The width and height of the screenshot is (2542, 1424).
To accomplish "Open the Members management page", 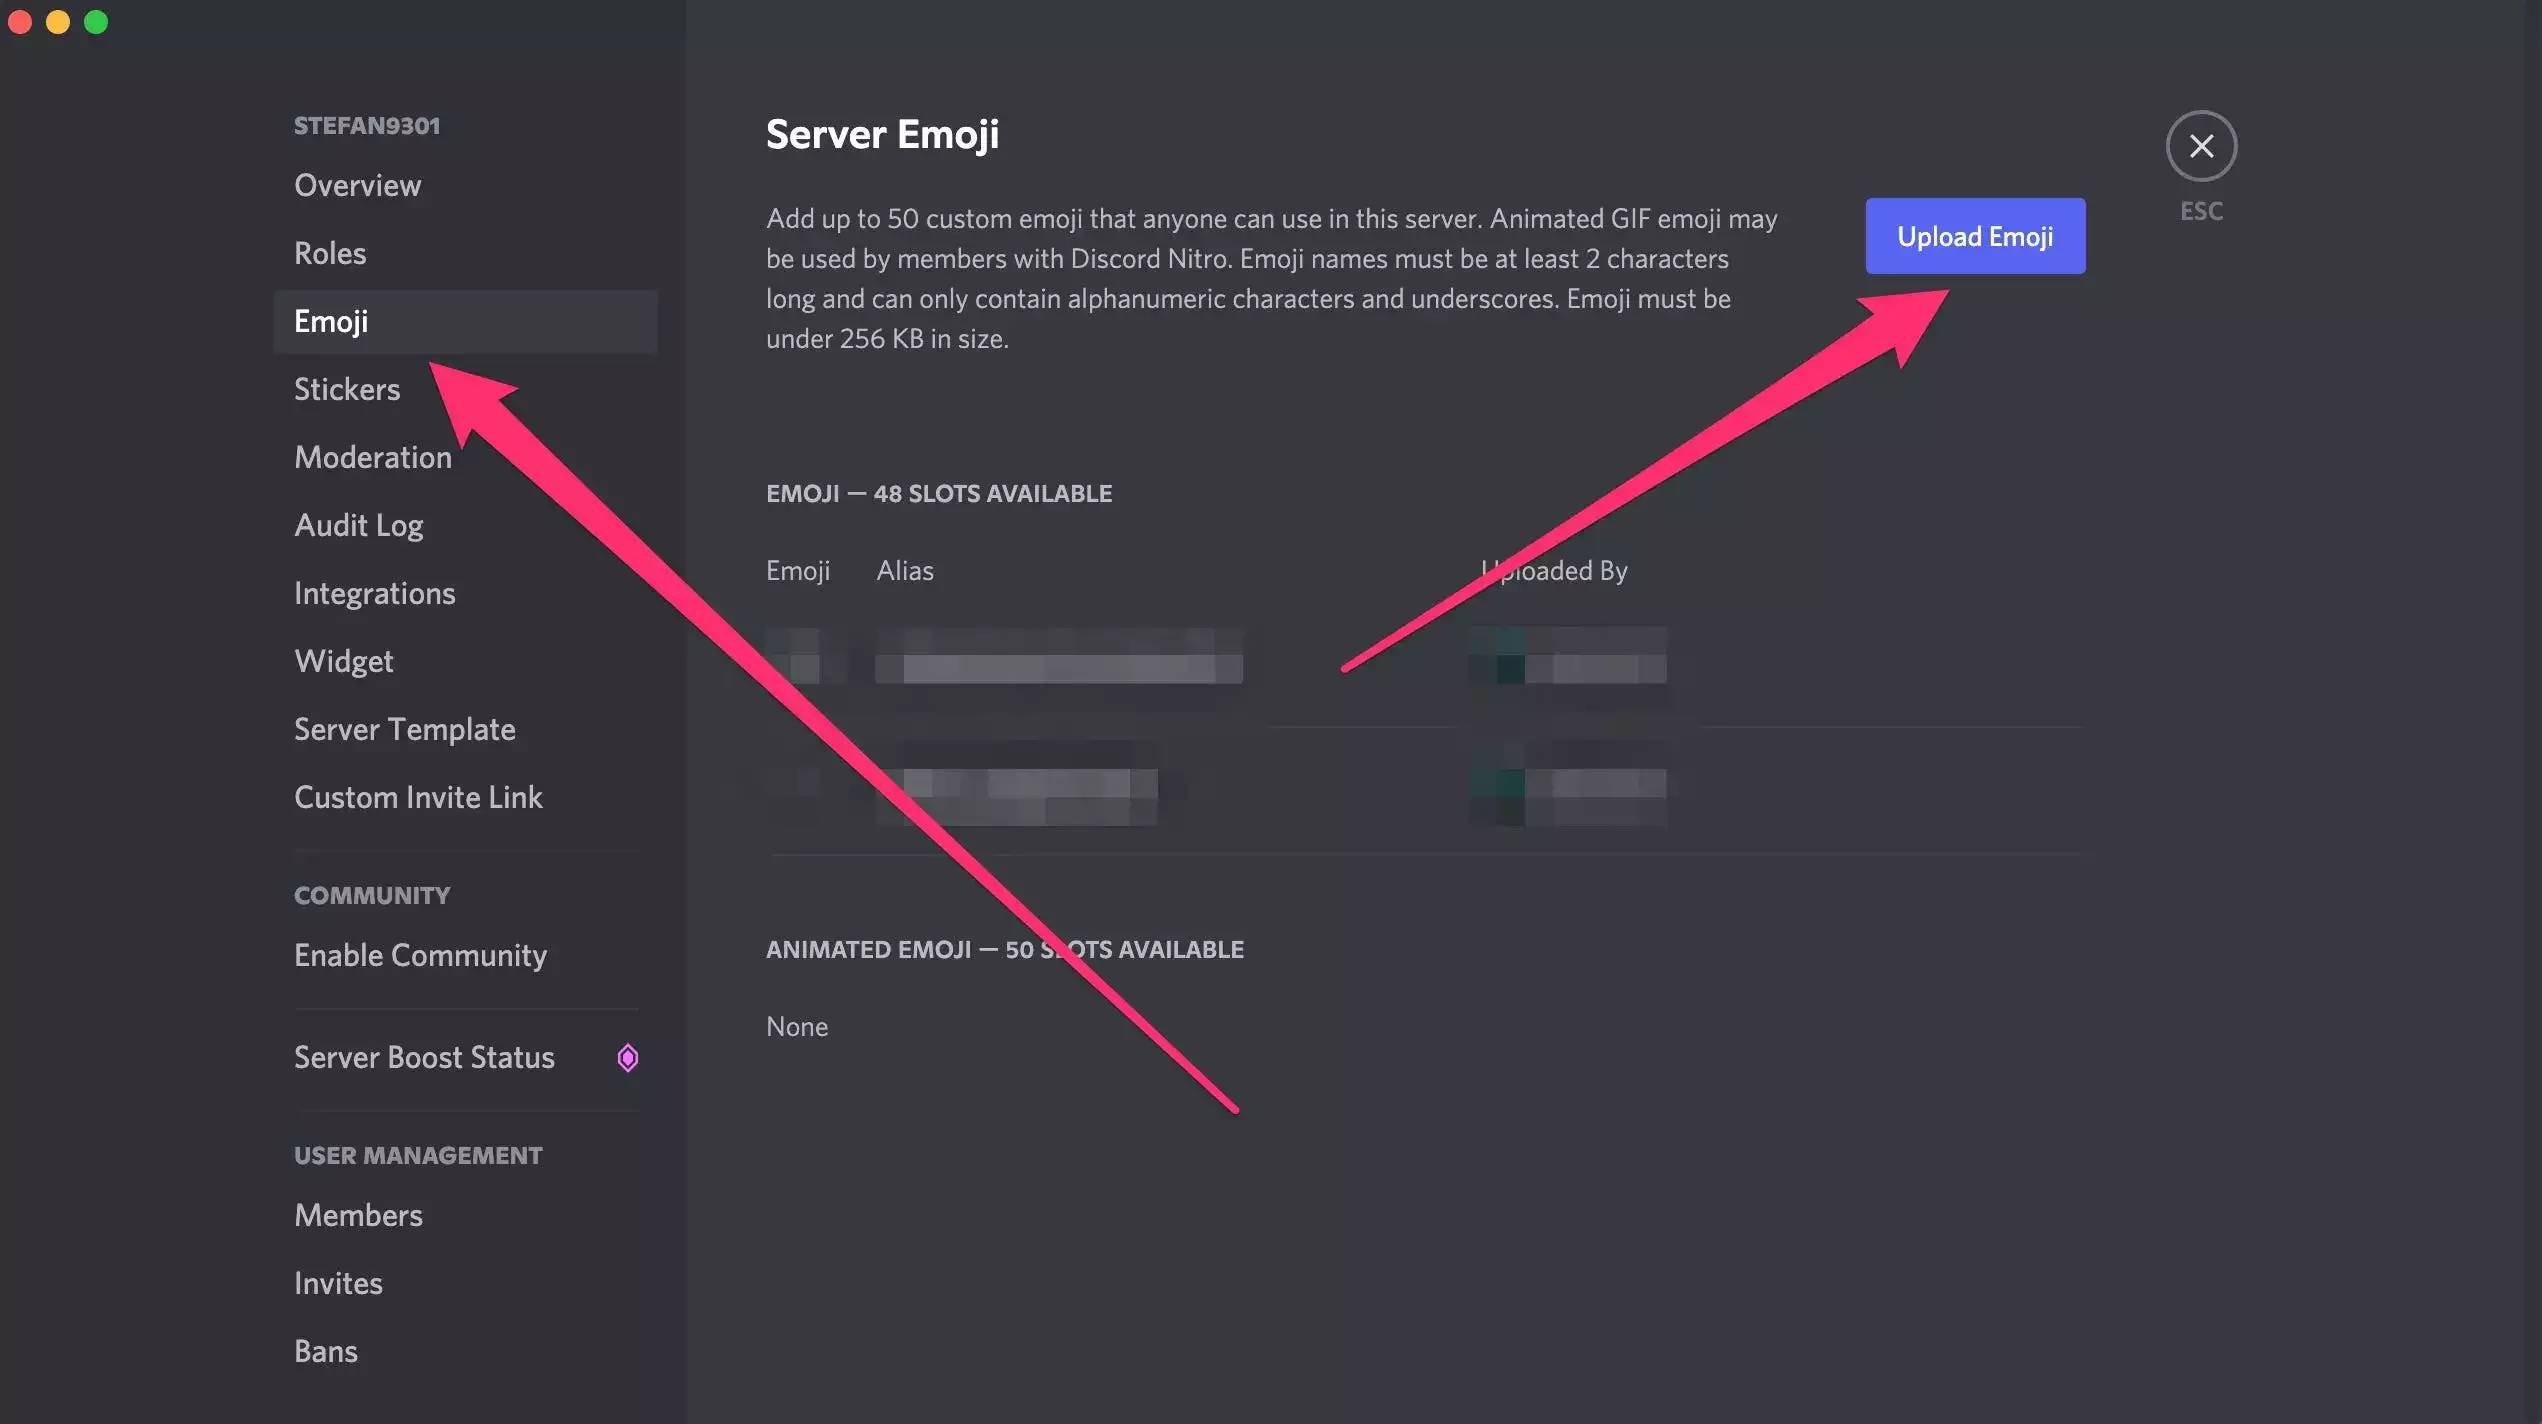I will coord(358,1215).
